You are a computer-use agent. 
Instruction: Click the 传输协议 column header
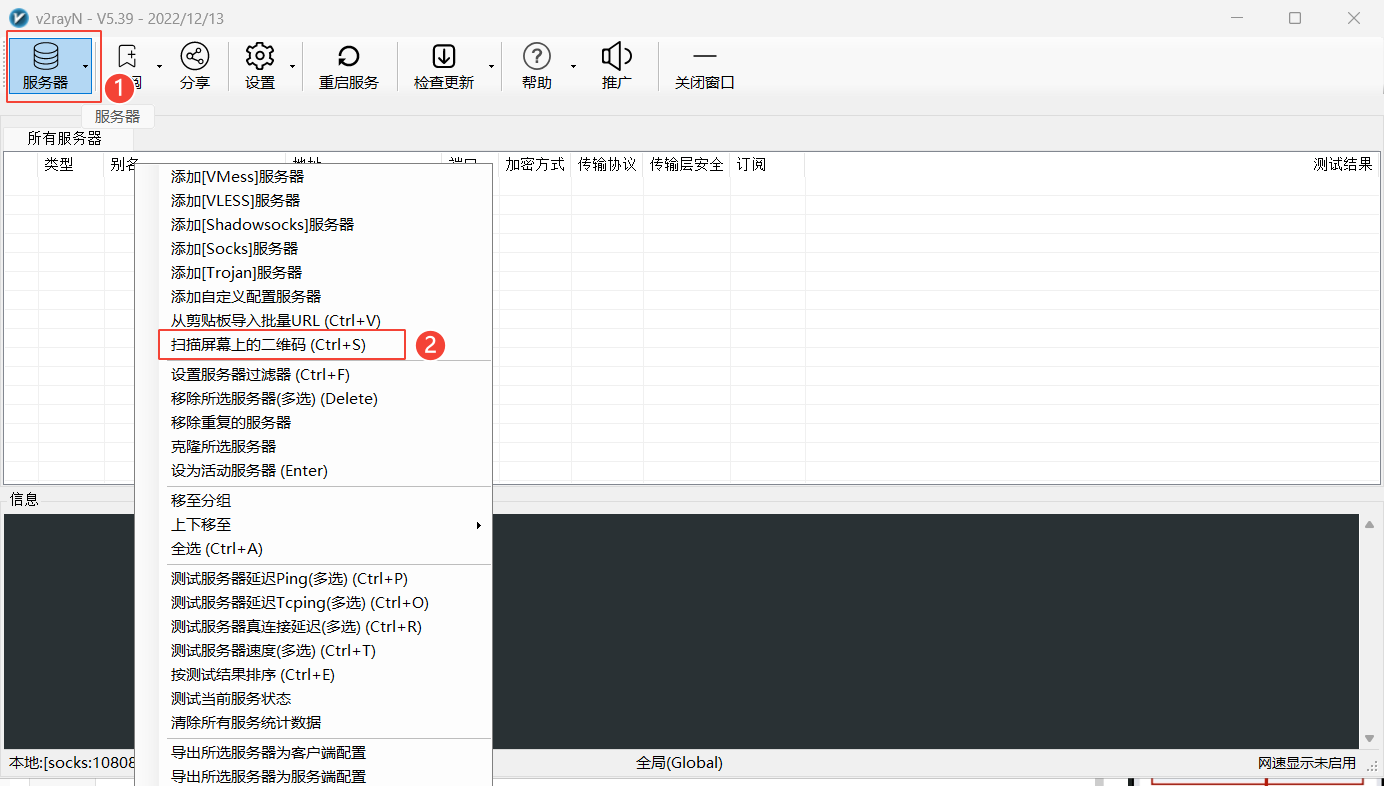point(607,165)
